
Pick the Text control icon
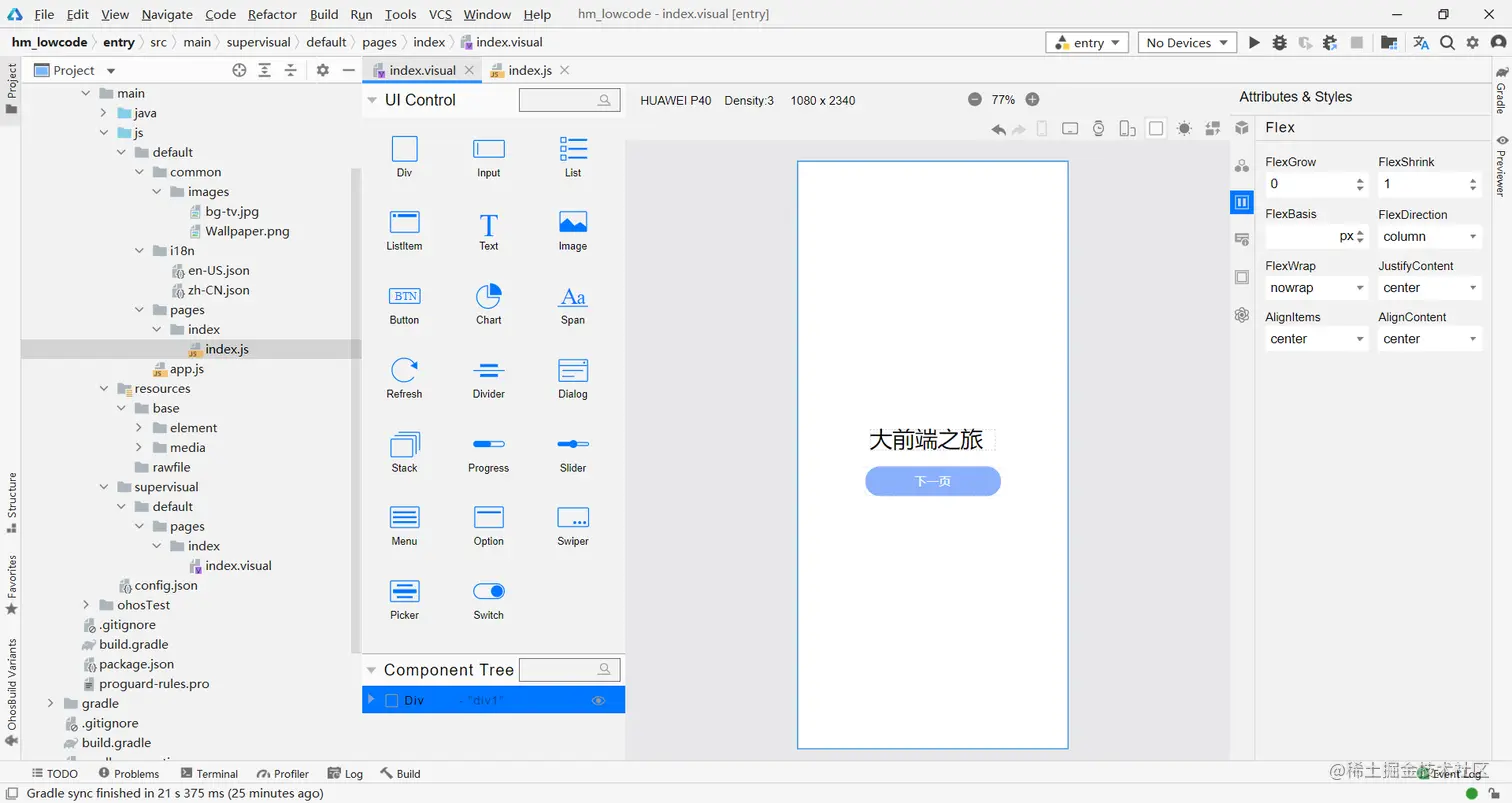tap(488, 224)
